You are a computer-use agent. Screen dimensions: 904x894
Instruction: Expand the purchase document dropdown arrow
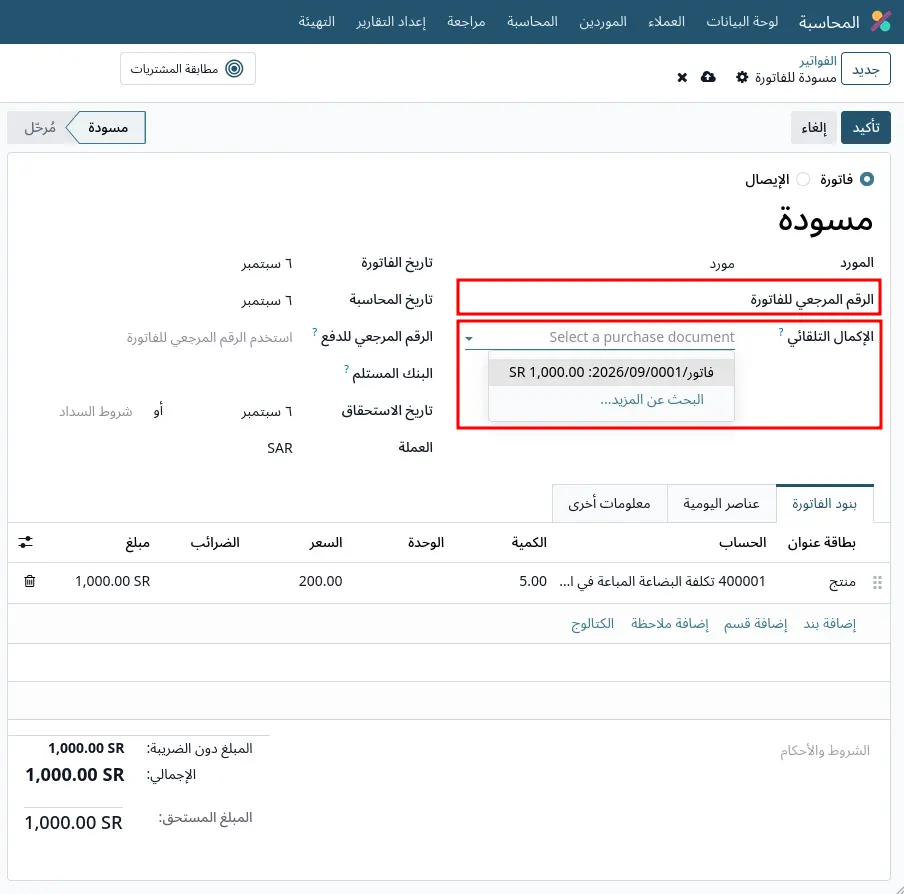(469, 338)
